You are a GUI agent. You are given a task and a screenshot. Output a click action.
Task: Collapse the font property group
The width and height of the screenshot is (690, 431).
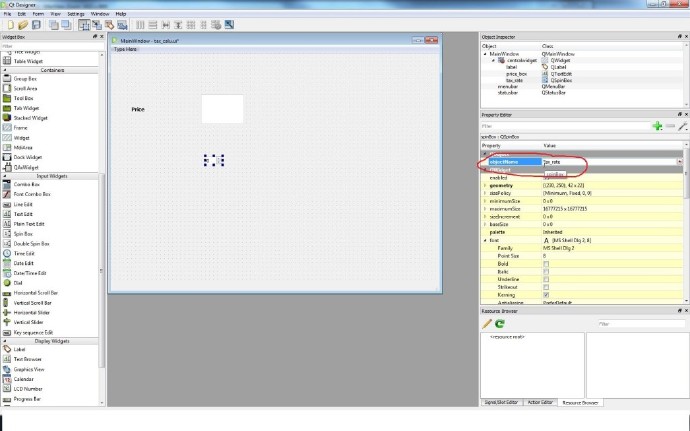pyautogui.click(x=485, y=240)
